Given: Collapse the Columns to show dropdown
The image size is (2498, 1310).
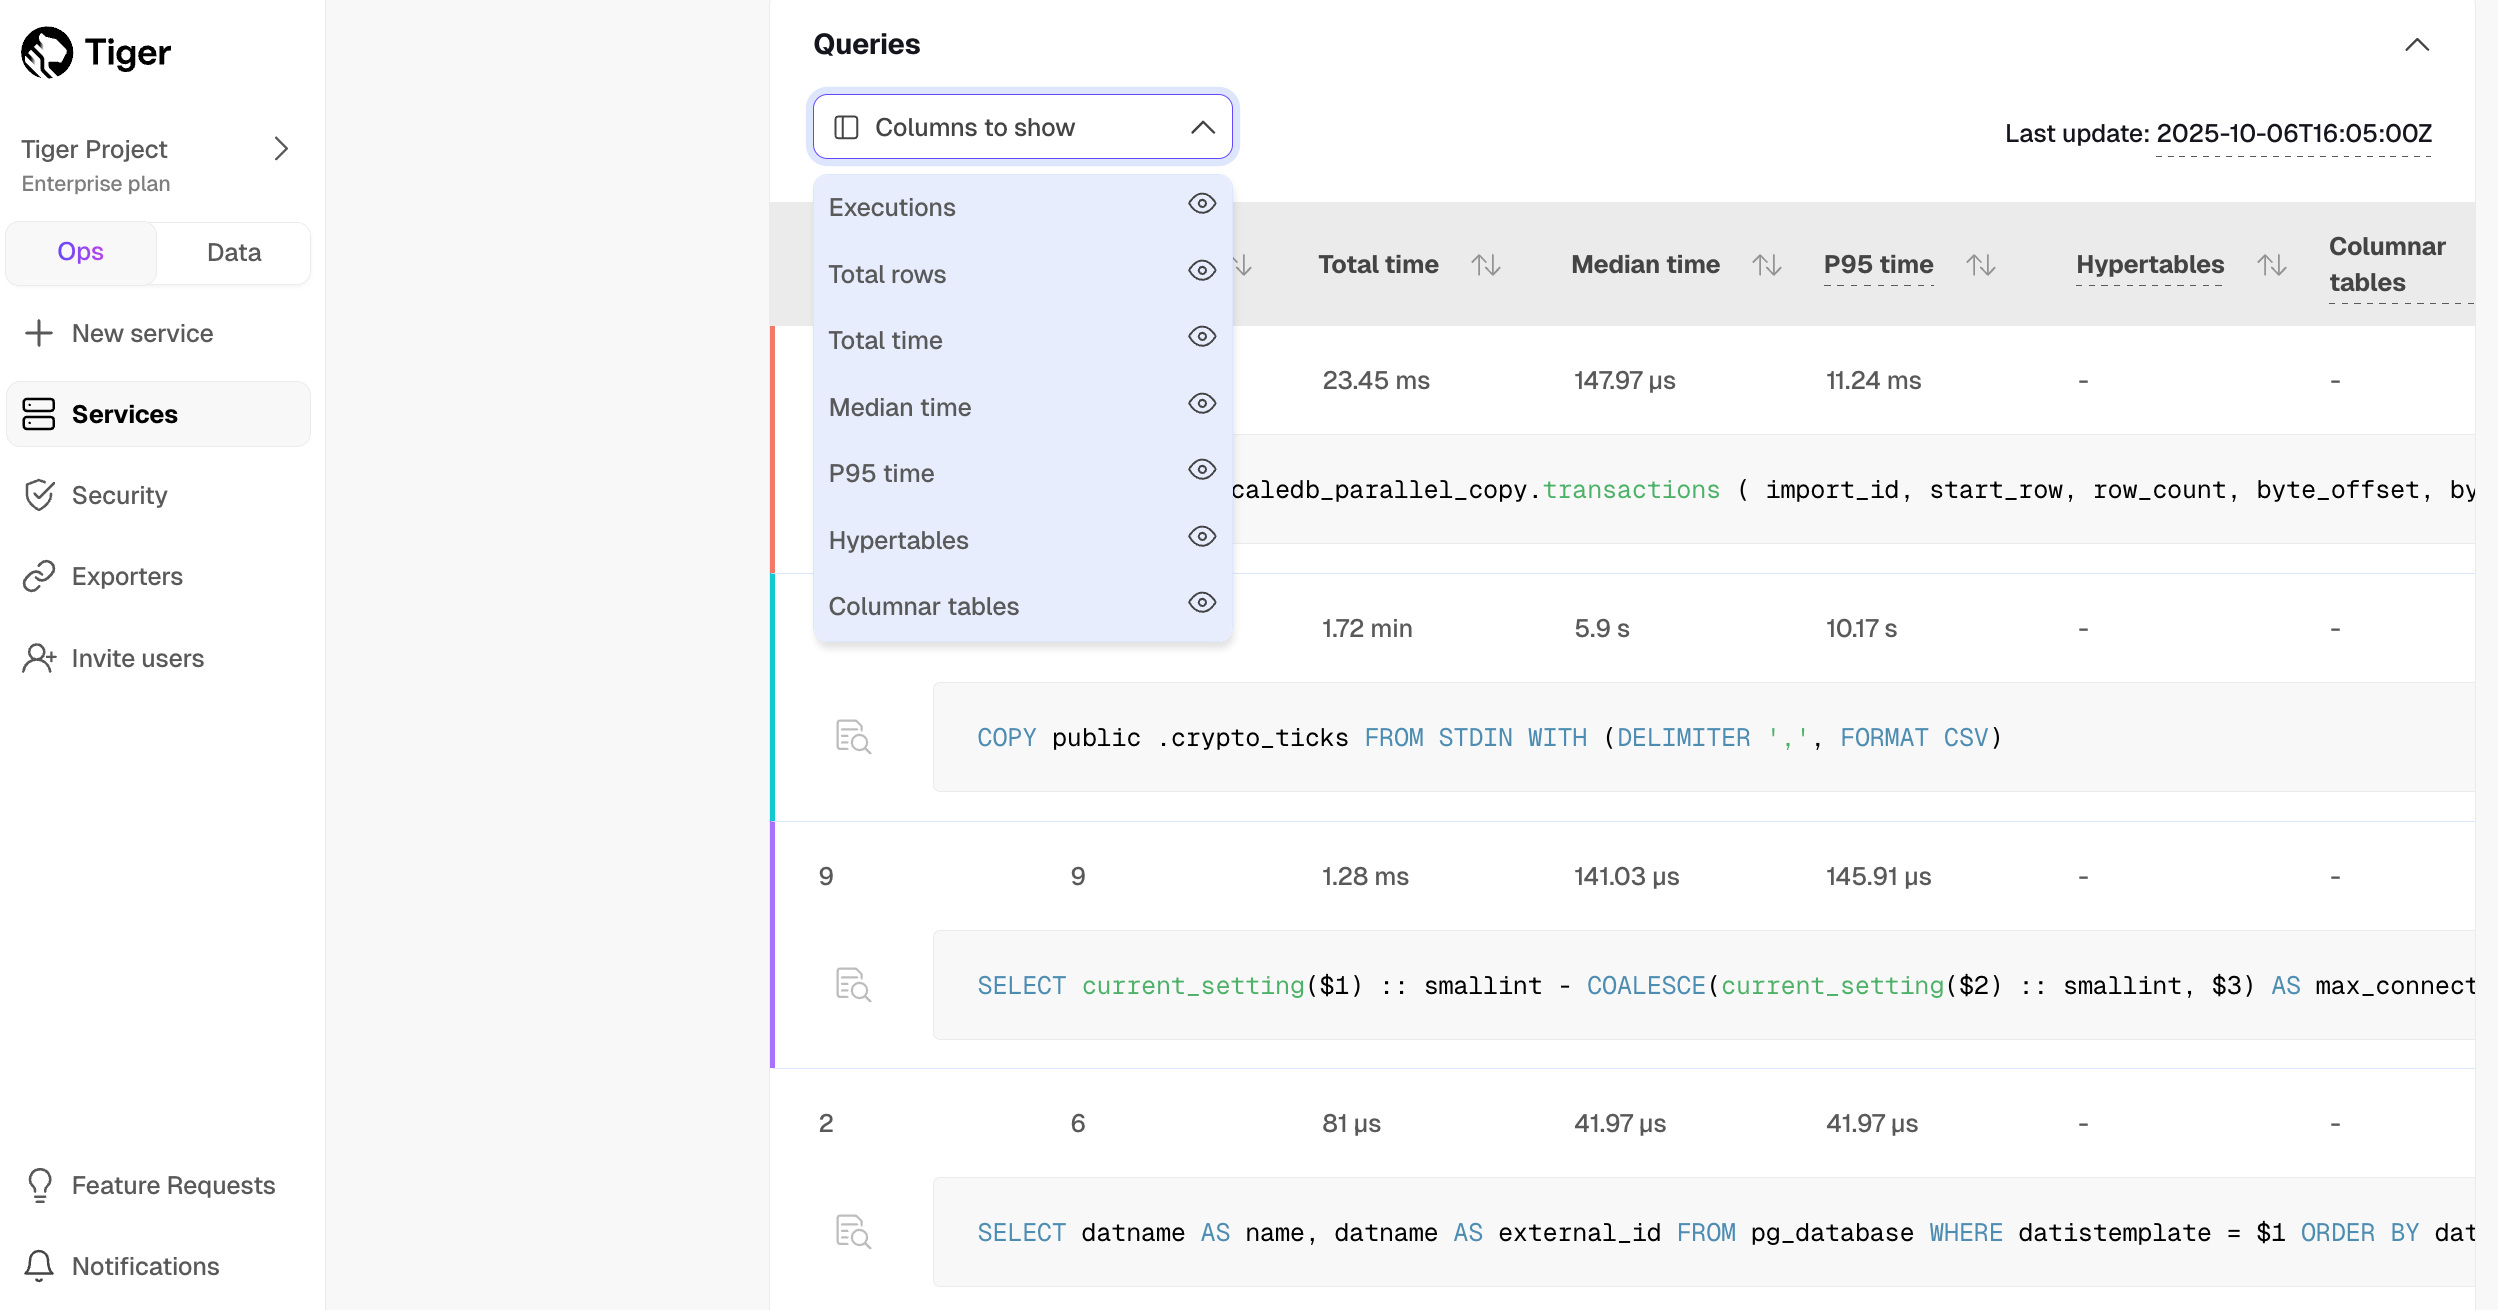Looking at the screenshot, I should pos(1202,127).
